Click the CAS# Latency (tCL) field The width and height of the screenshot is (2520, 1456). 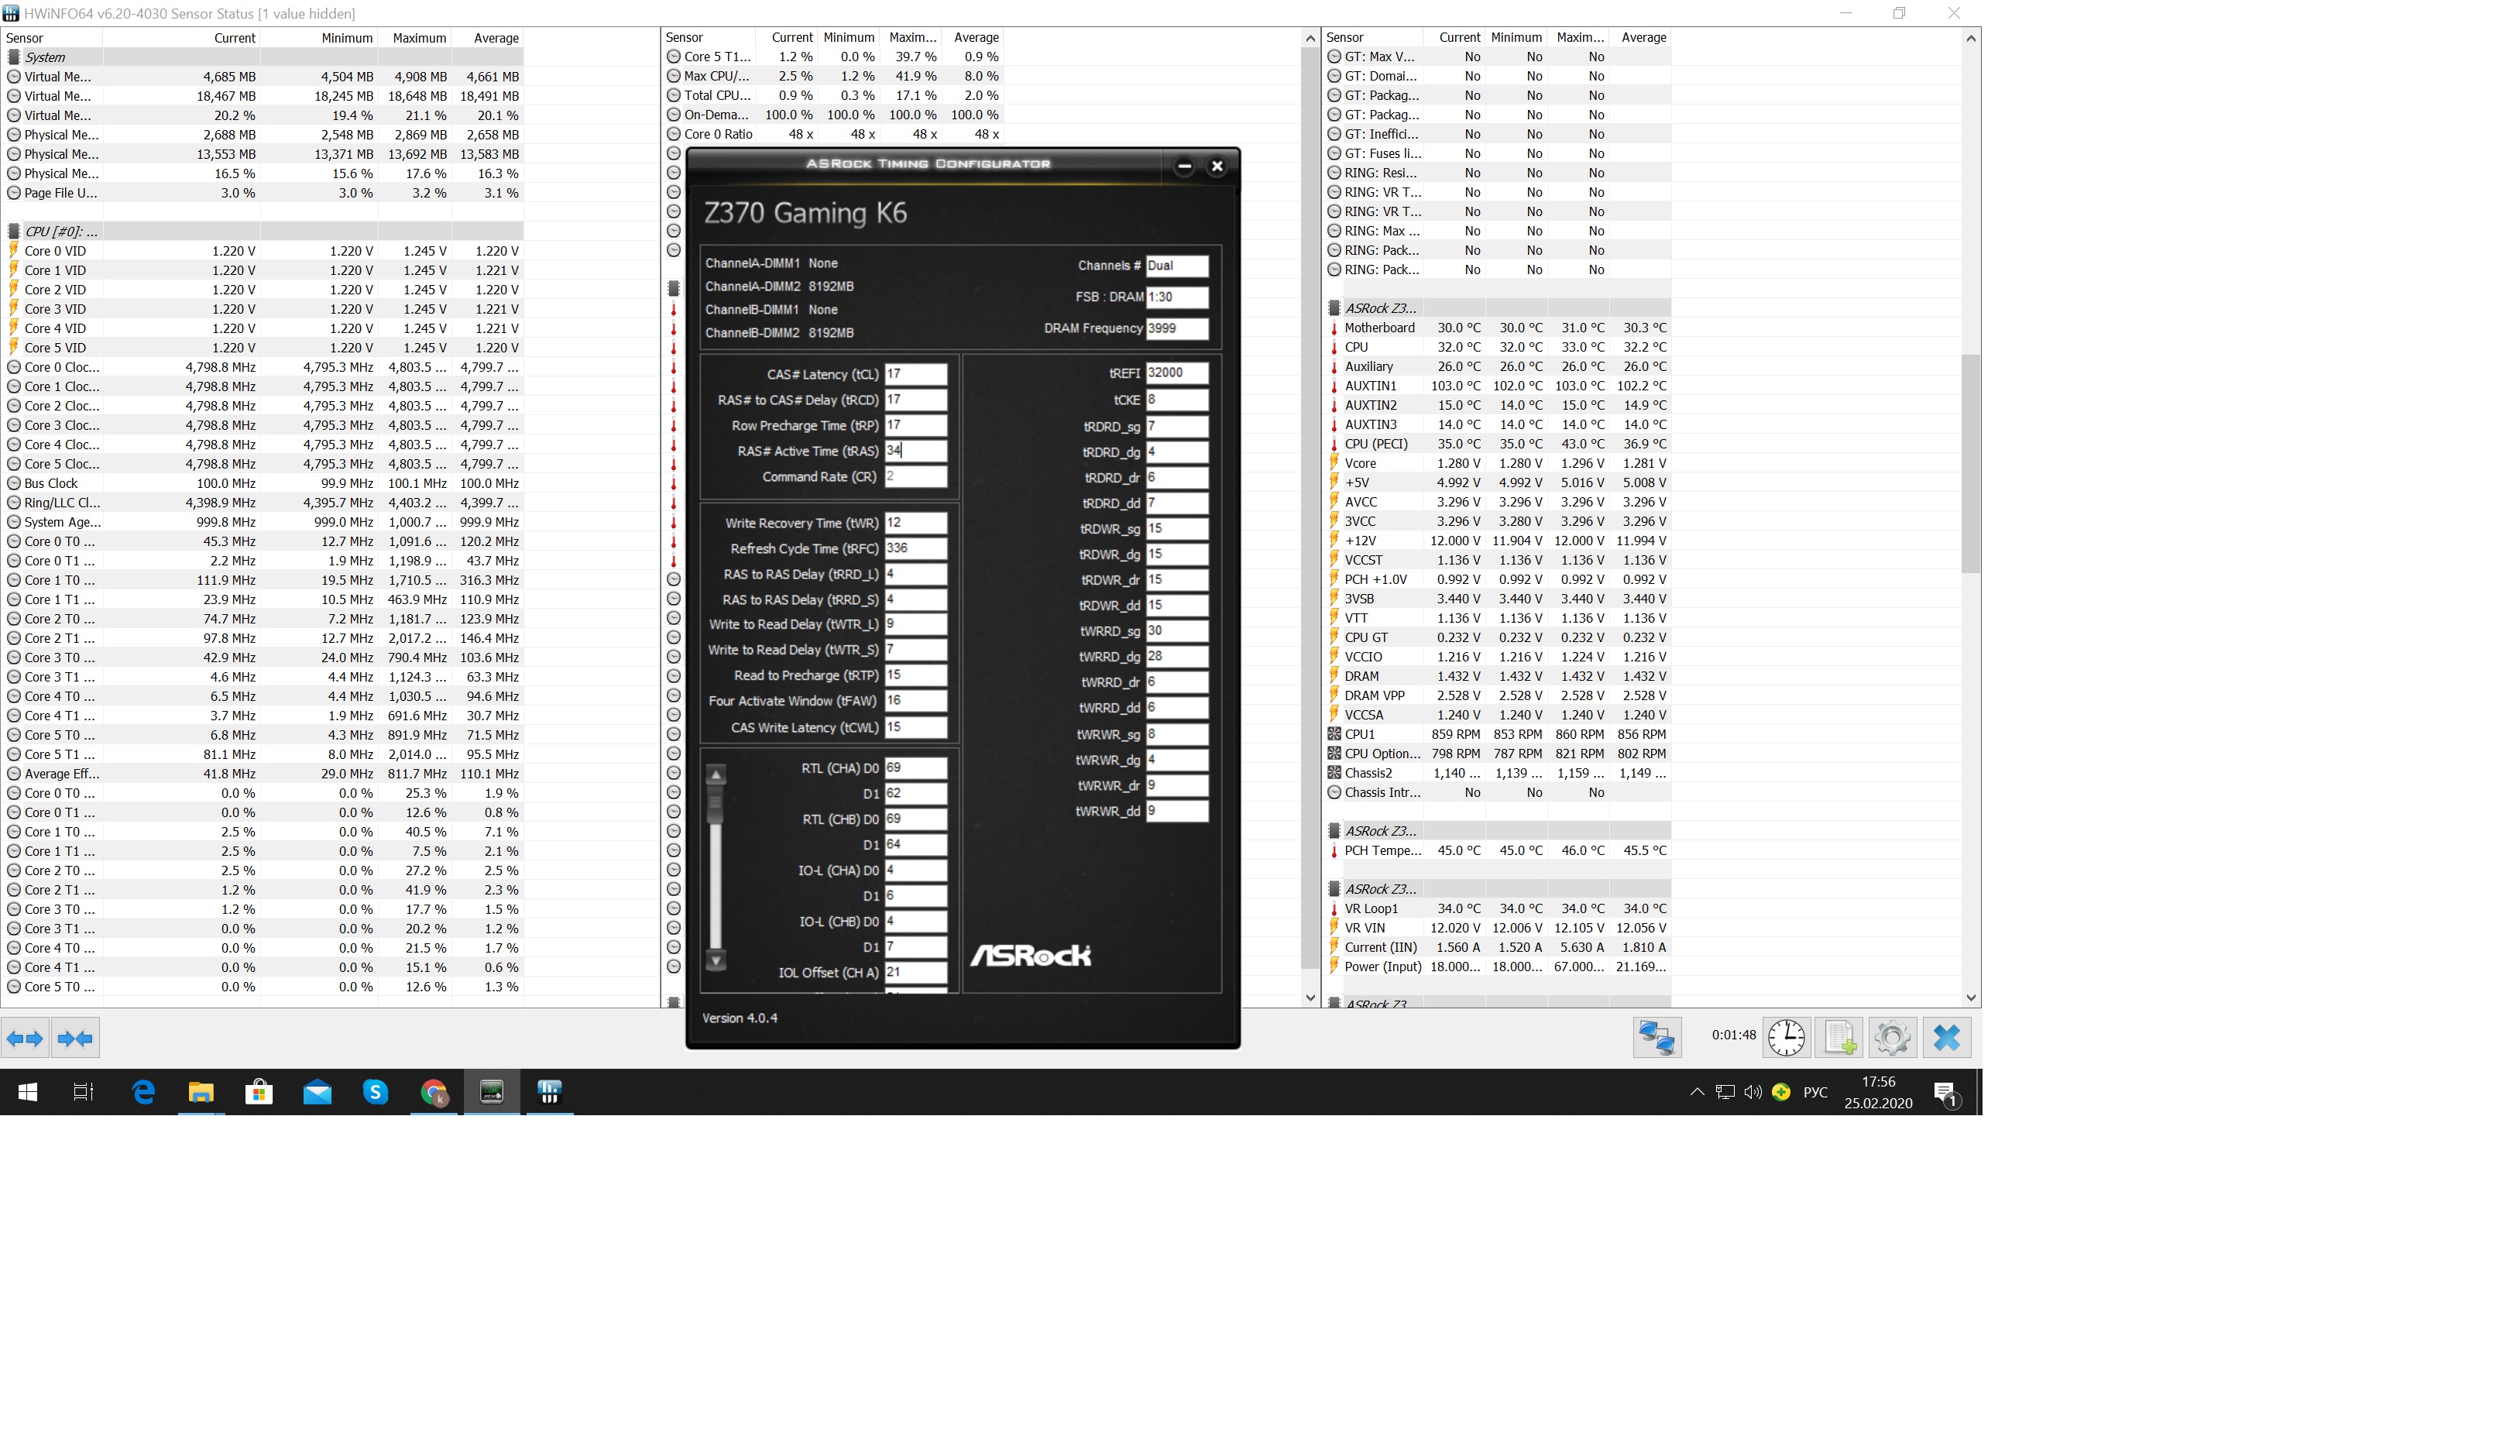click(x=915, y=374)
